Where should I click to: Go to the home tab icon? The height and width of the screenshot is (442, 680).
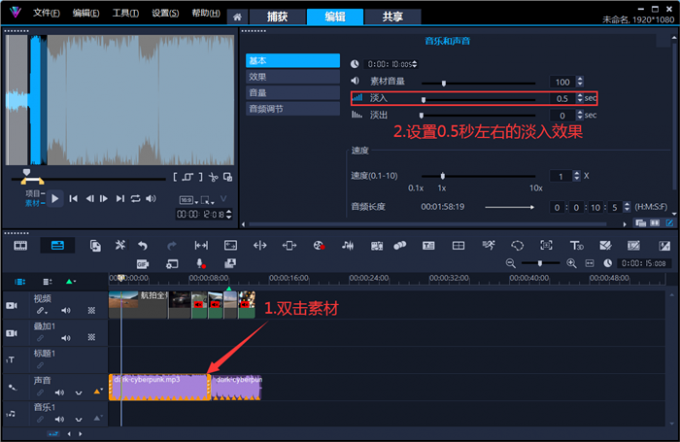click(237, 17)
